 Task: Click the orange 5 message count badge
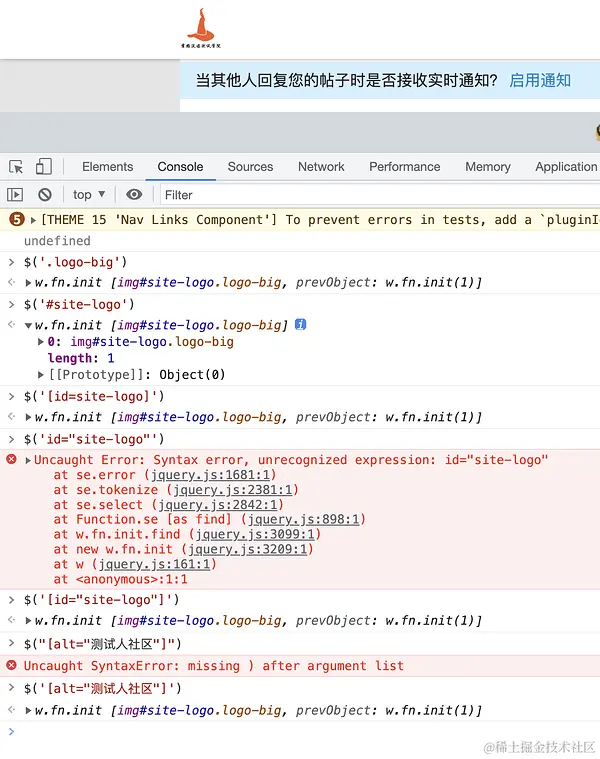point(16,220)
